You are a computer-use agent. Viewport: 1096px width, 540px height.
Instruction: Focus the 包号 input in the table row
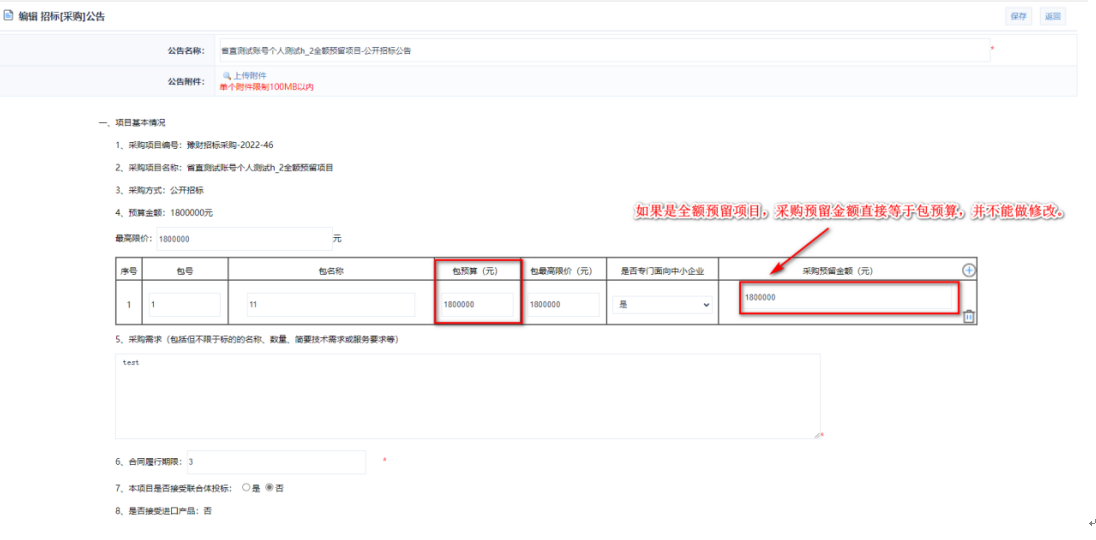[x=184, y=304]
